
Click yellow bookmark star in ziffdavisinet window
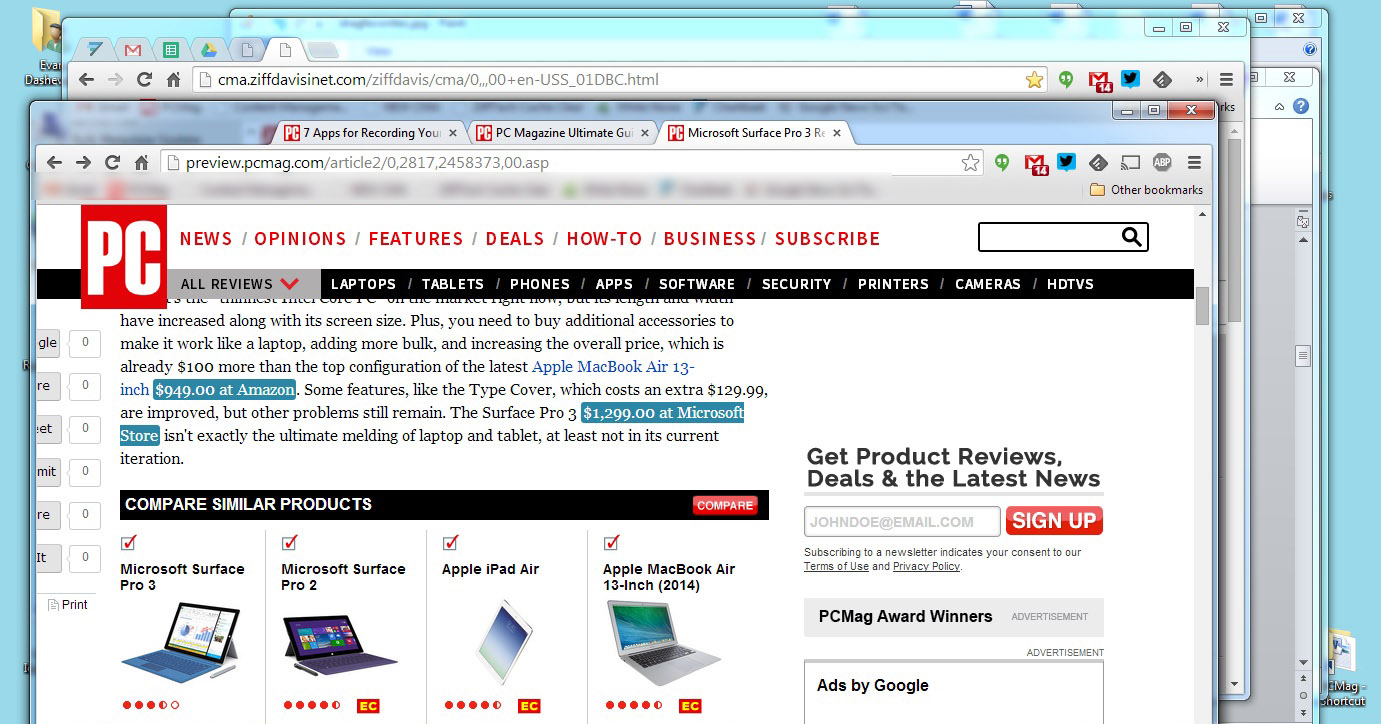1034,79
